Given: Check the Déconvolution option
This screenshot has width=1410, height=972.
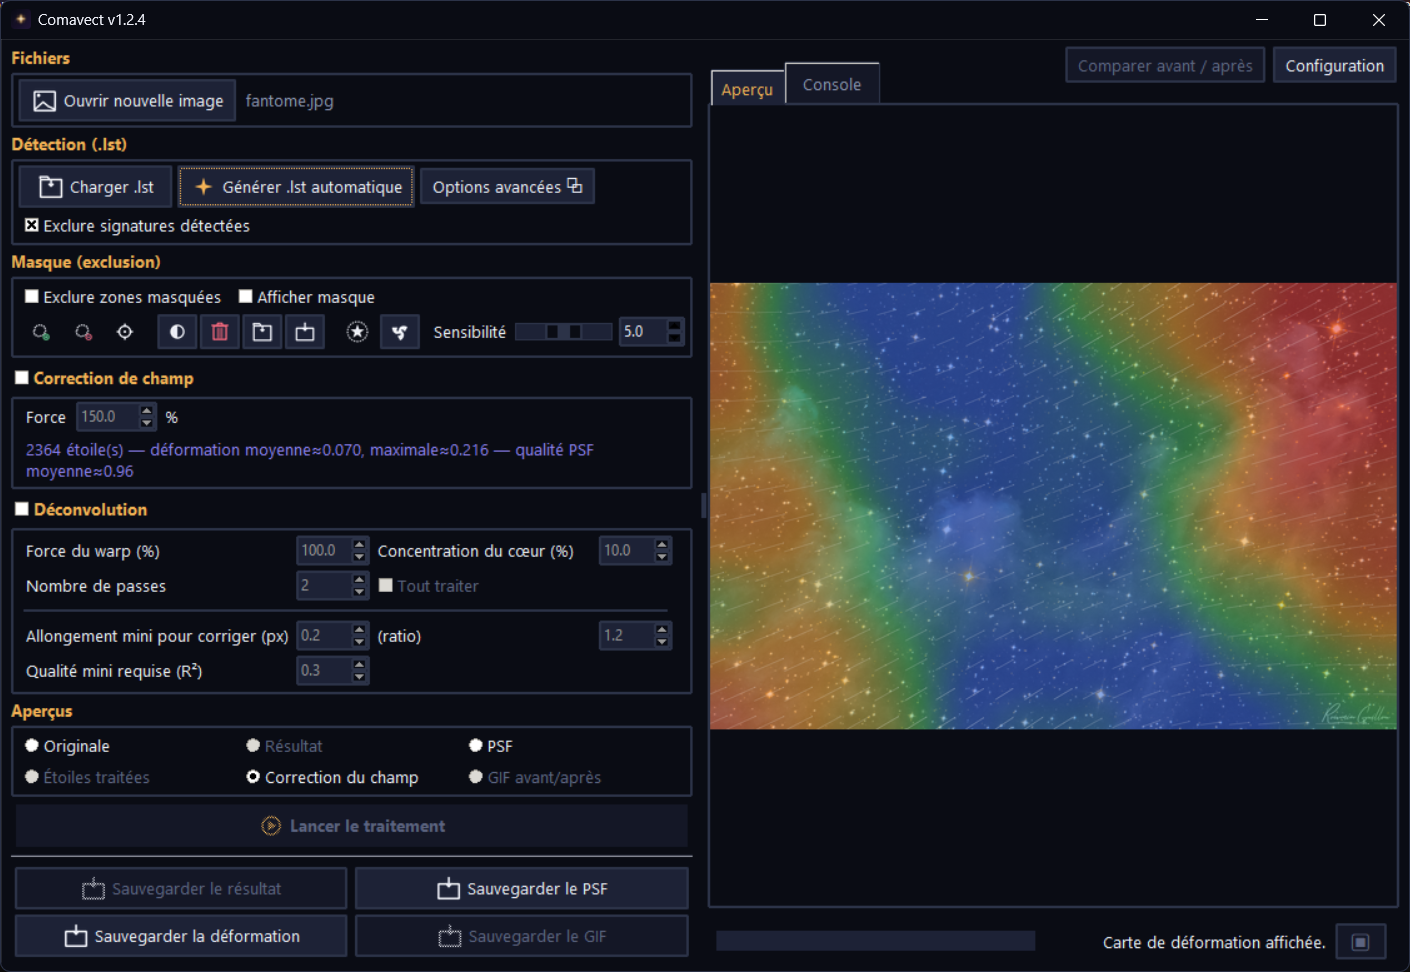Looking at the screenshot, I should [22, 509].
